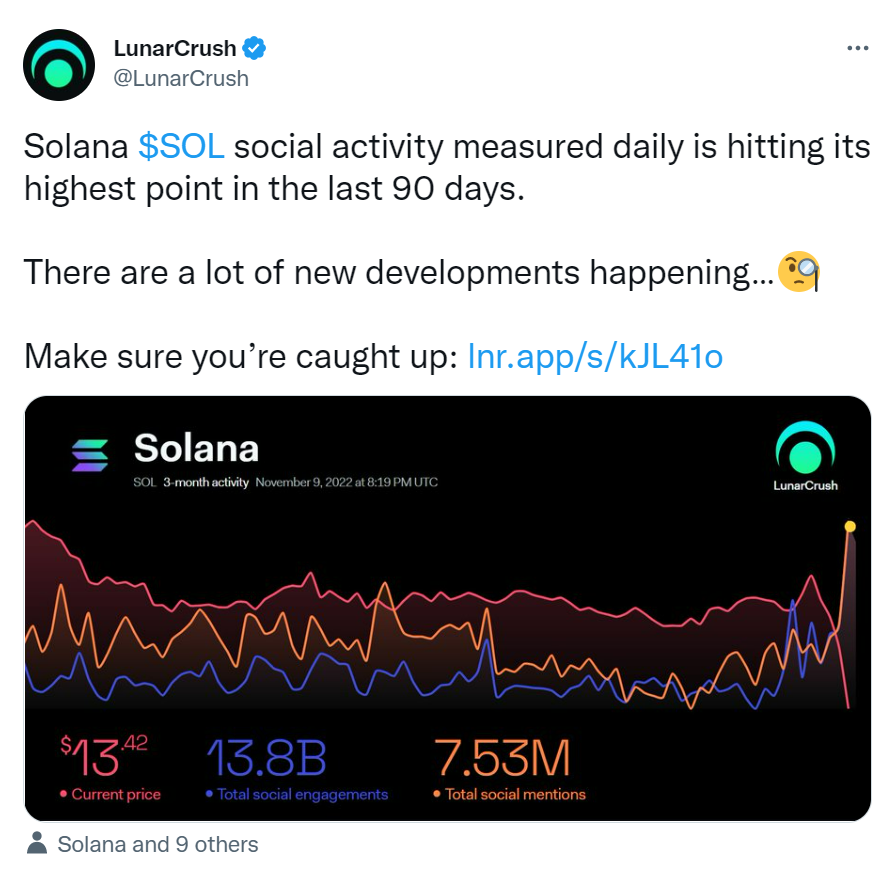The height and width of the screenshot is (874, 892).
Task: Click the tagged people person icon
Action: (x=37, y=844)
